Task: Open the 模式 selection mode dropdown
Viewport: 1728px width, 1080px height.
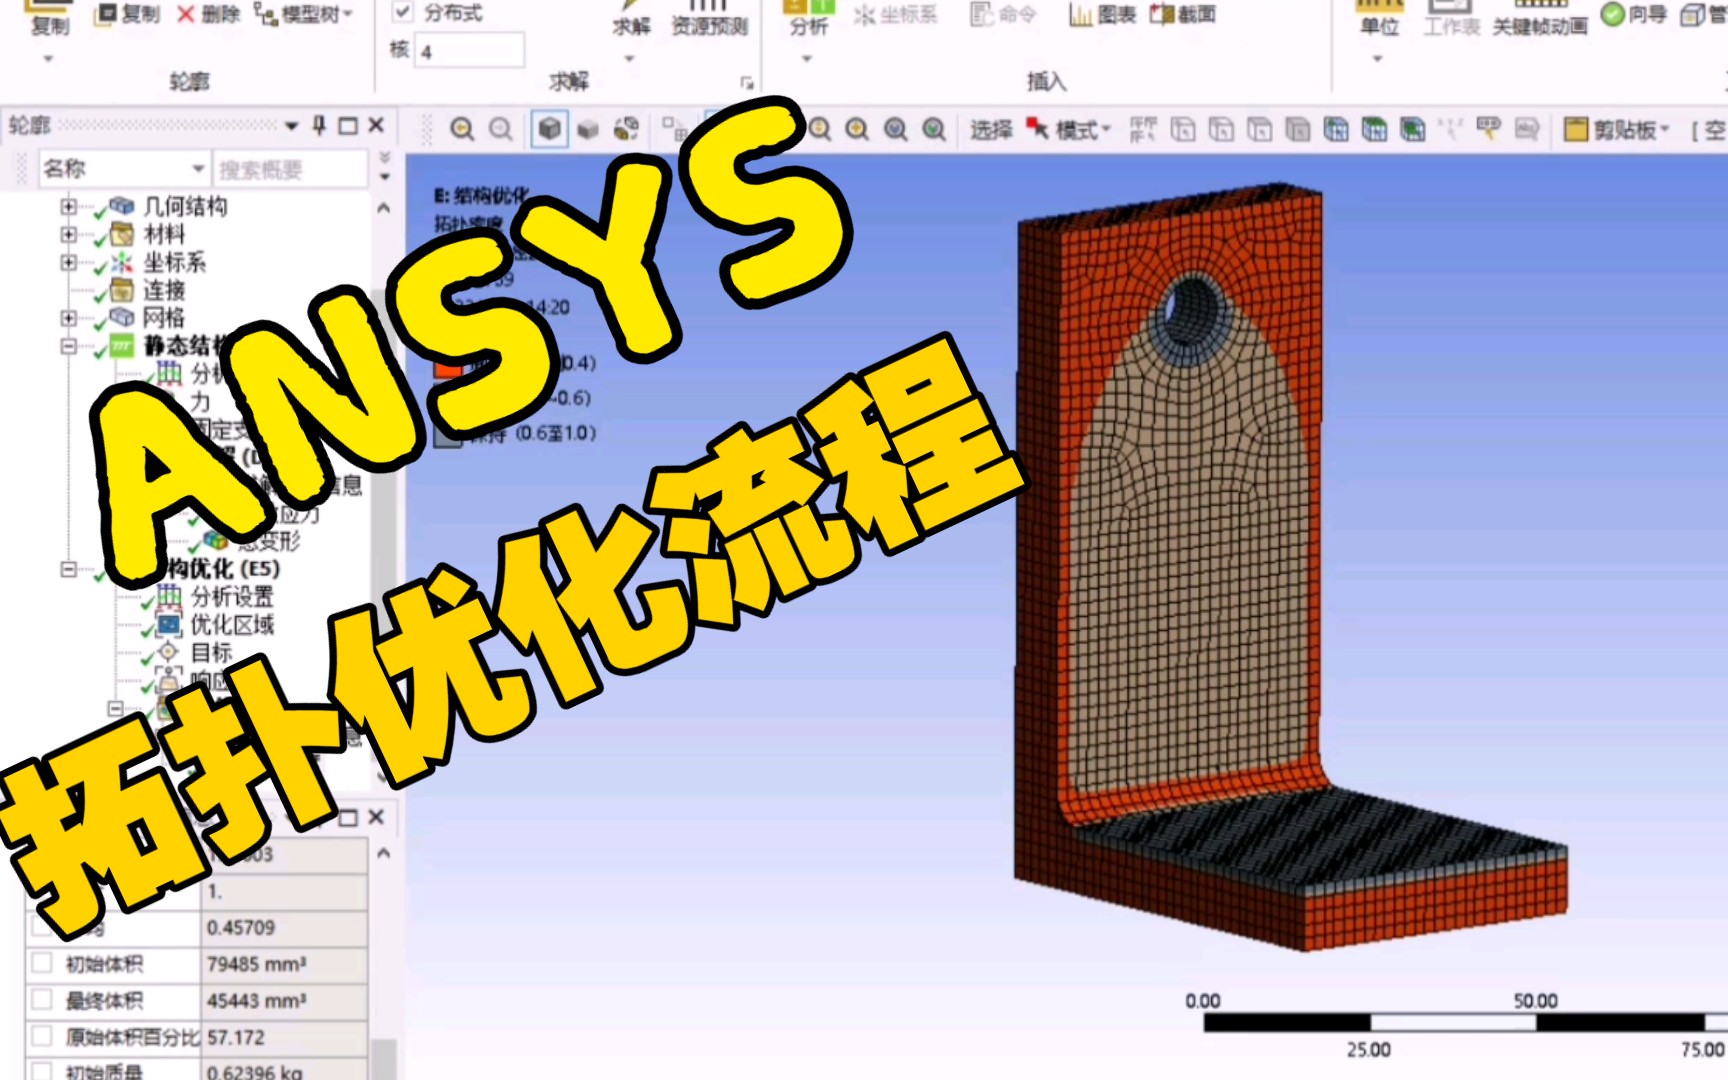Action: [x=1106, y=129]
